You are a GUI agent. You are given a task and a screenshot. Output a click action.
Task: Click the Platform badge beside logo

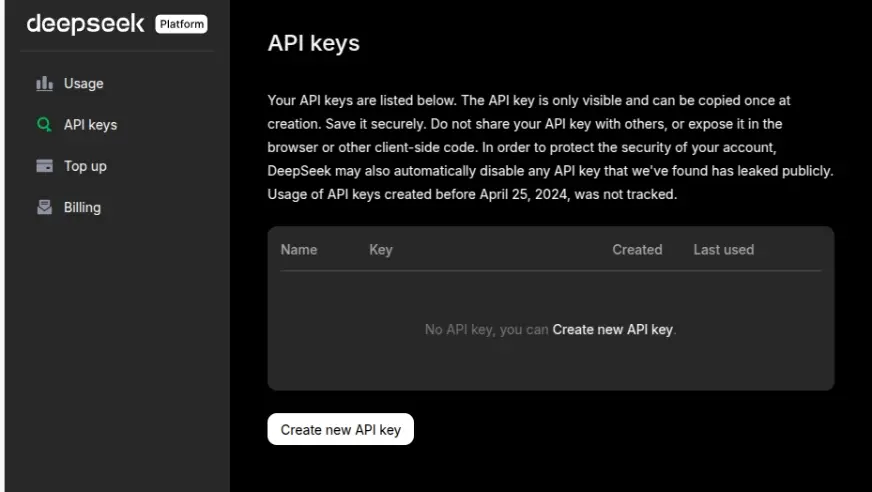coord(181,24)
